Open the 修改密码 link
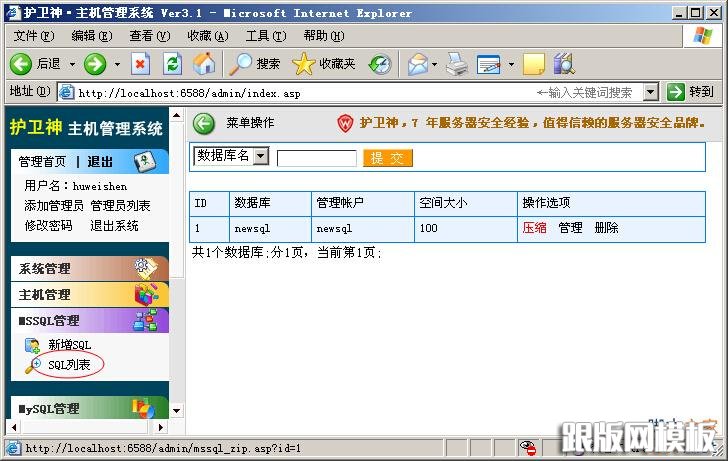728x461 pixels. coord(48,226)
